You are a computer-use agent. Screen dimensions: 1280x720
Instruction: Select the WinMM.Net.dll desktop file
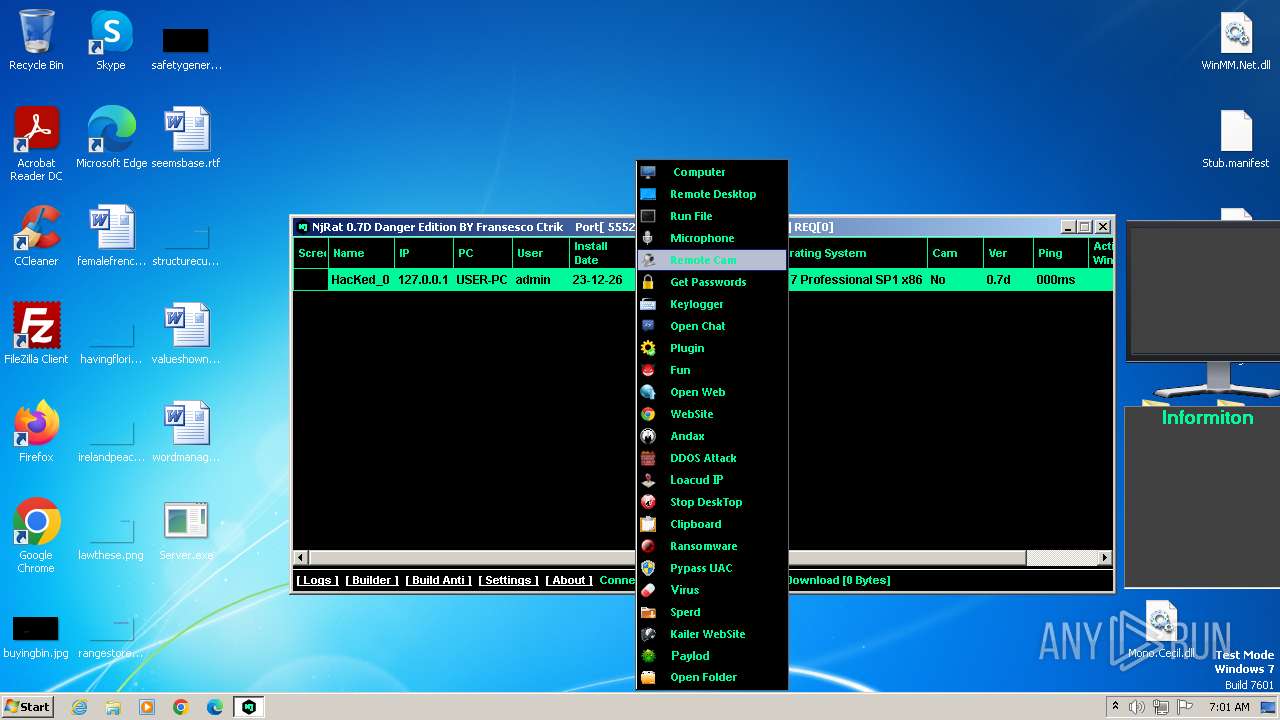click(x=1236, y=40)
